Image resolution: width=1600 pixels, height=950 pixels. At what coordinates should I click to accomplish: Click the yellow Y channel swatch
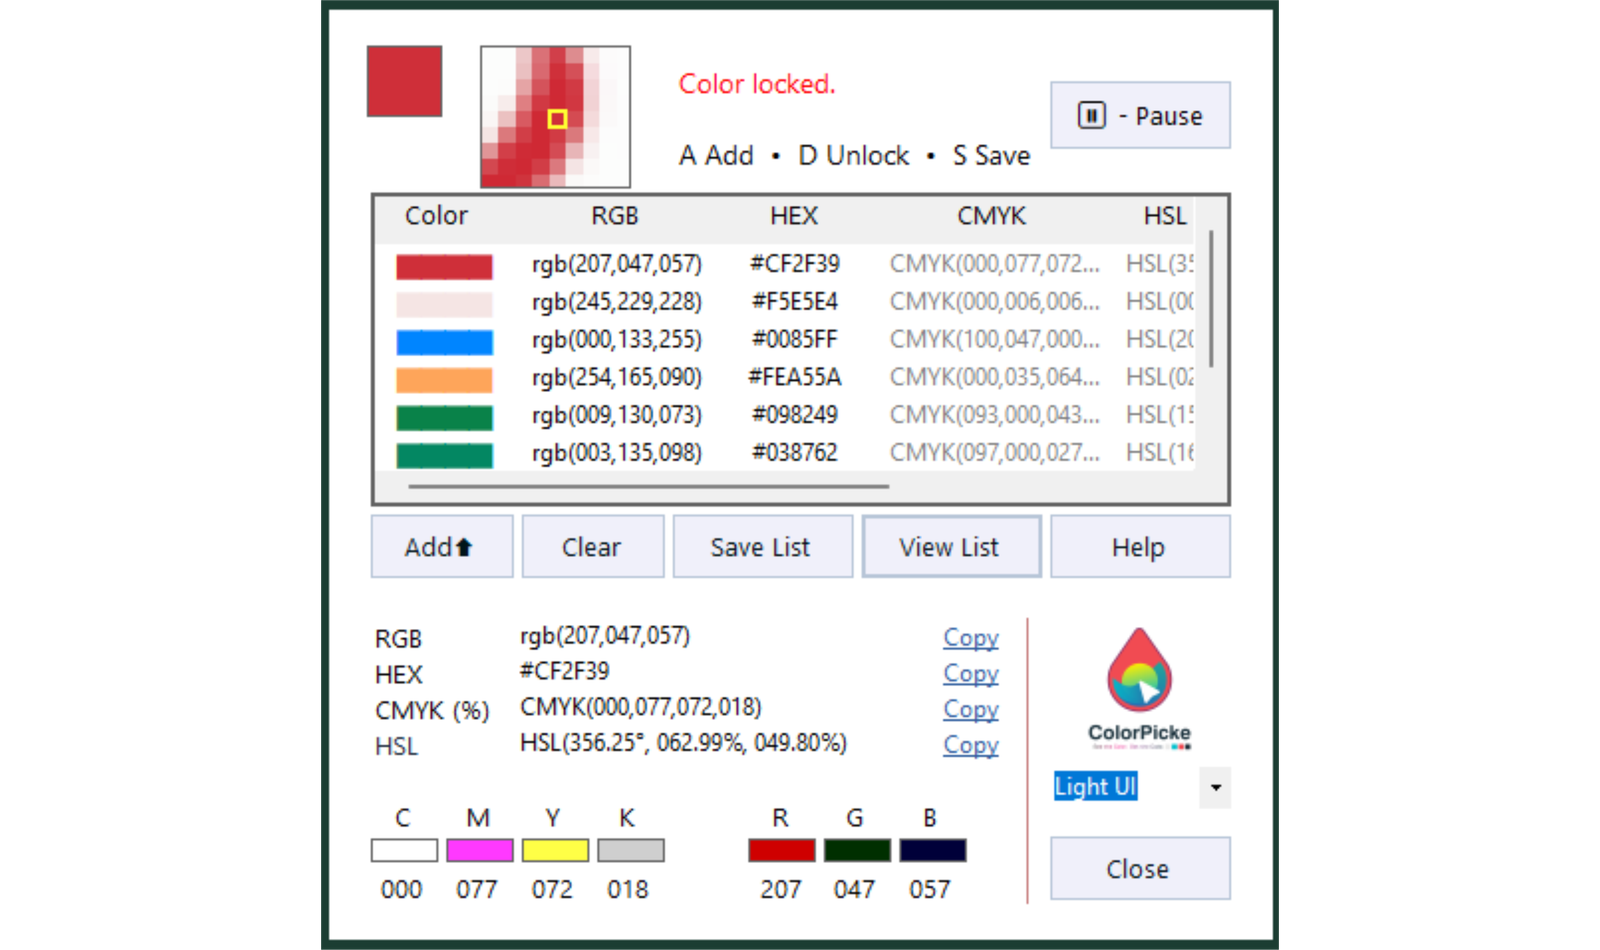(x=555, y=850)
